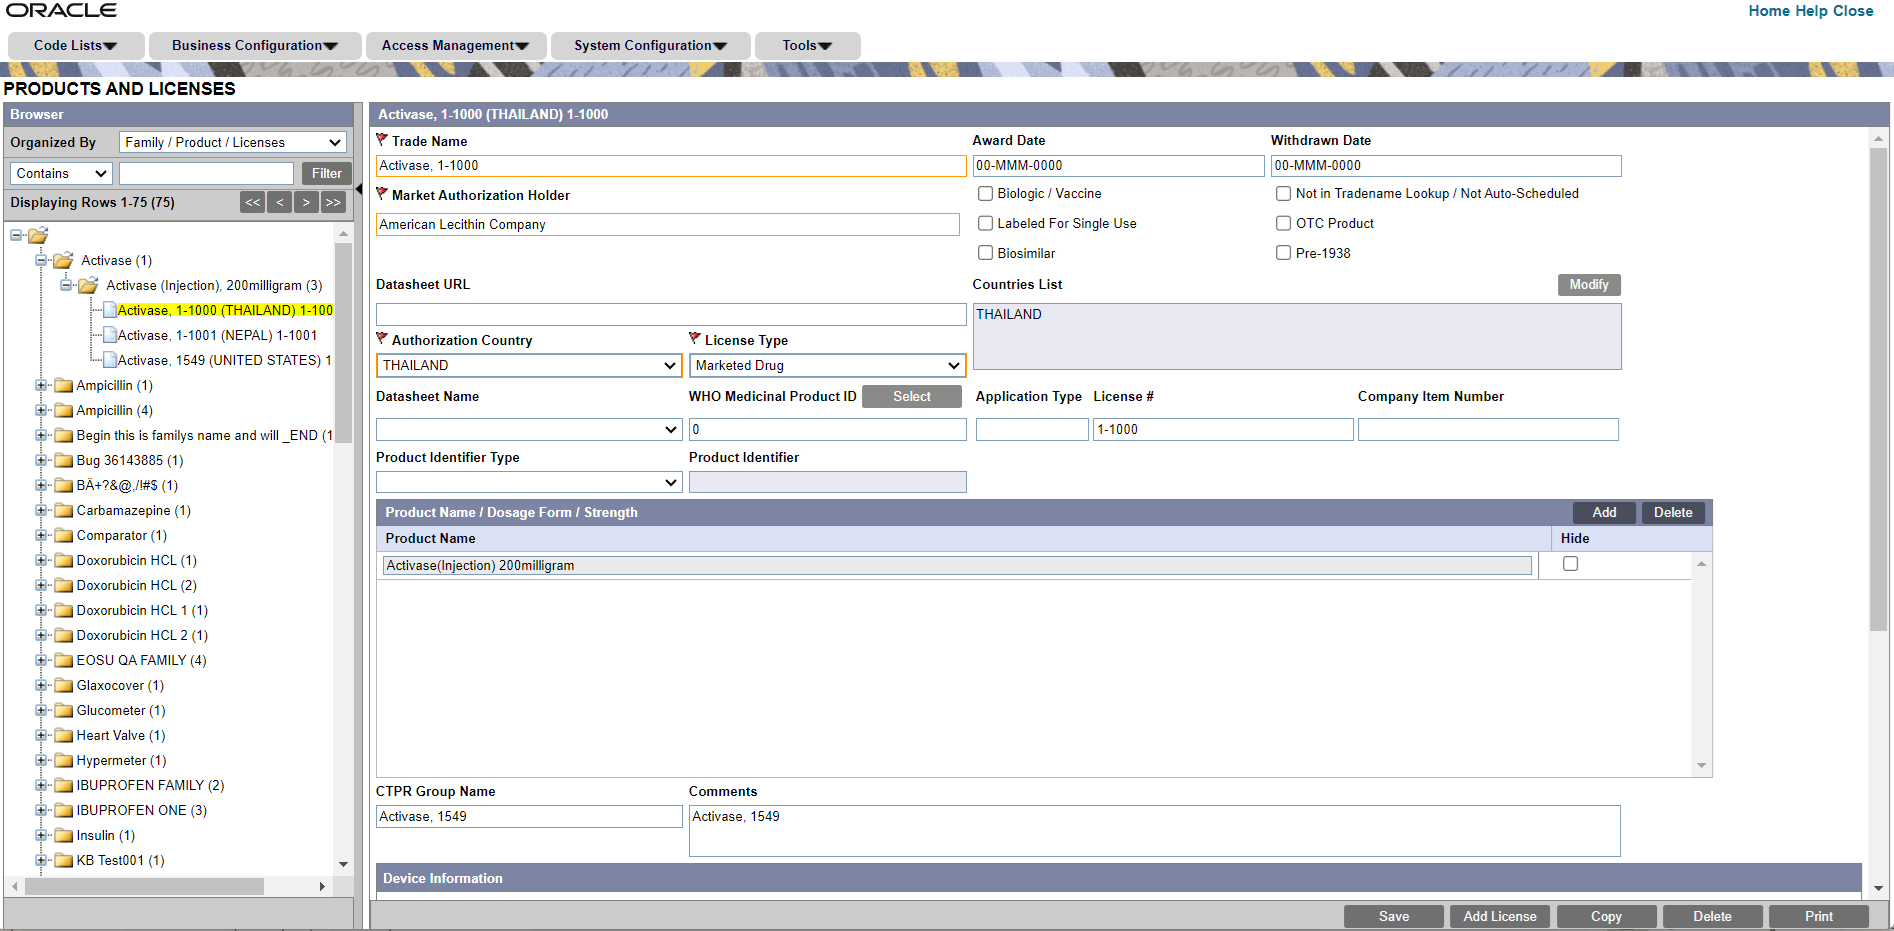Viewport: 1894px width, 931px height.
Task: Click the Filter button
Action: [327, 173]
